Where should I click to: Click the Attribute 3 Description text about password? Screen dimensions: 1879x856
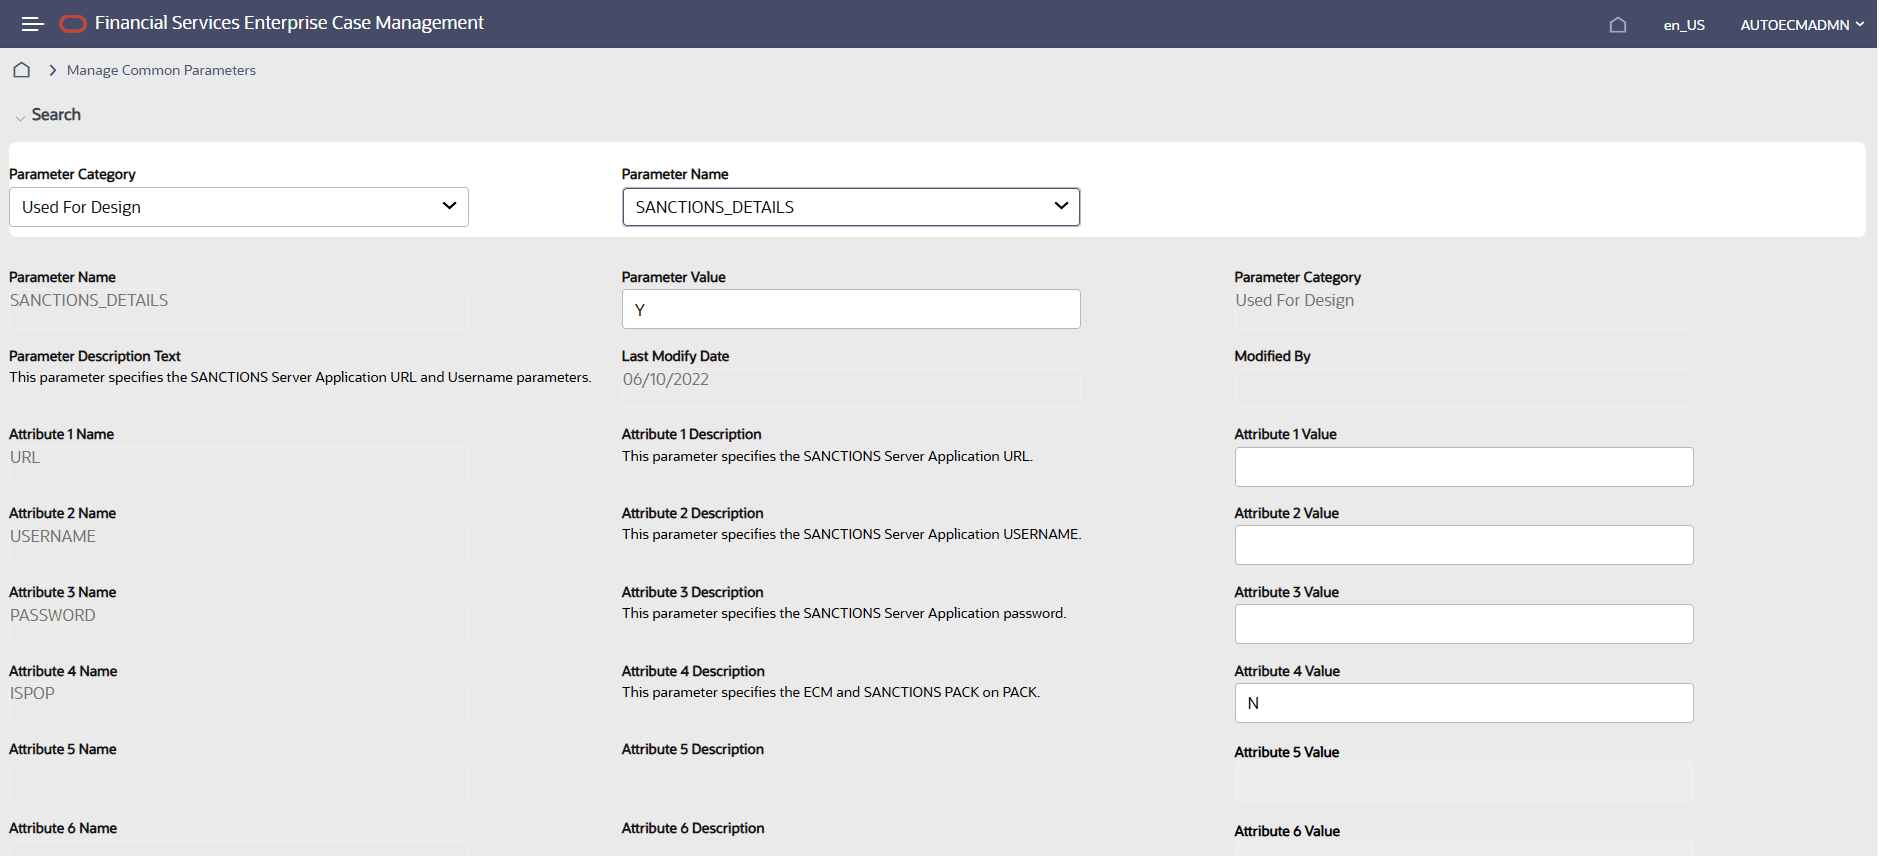[x=844, y=614]
